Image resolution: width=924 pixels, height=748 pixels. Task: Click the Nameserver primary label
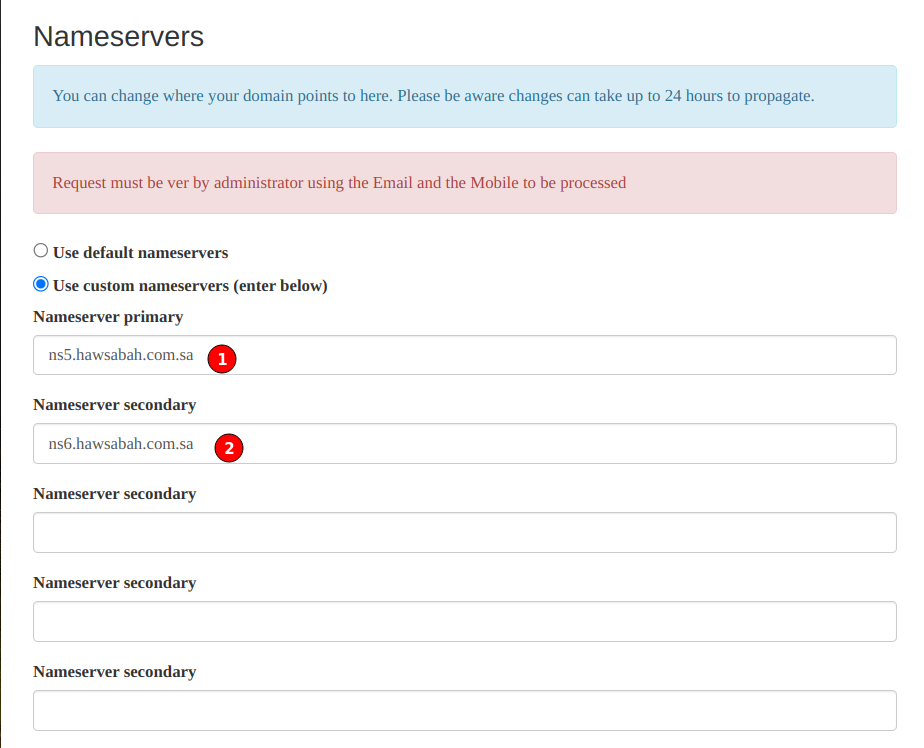(x=108, y=317)
